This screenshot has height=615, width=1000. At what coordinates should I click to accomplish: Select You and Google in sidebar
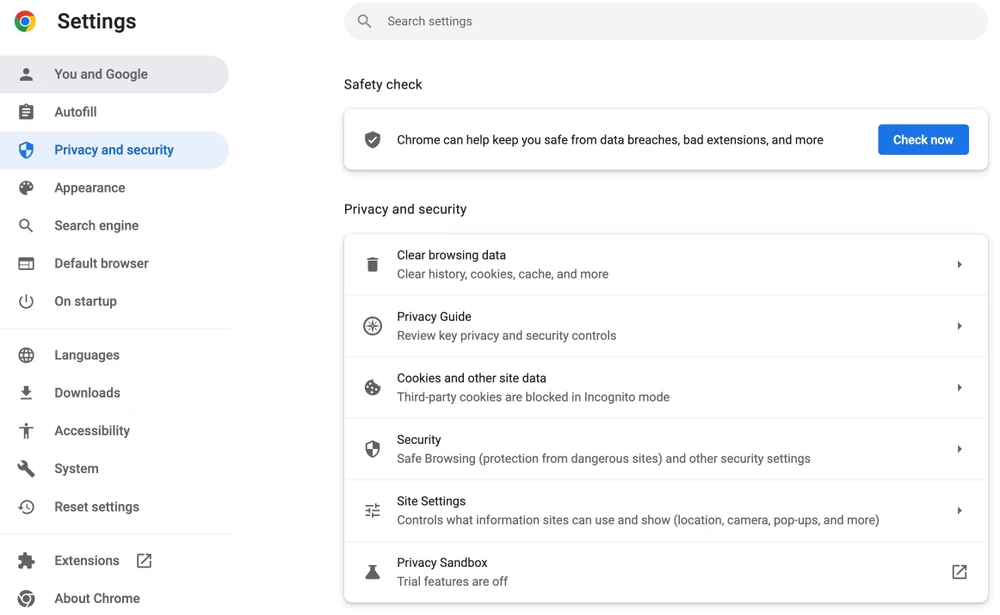101,74
